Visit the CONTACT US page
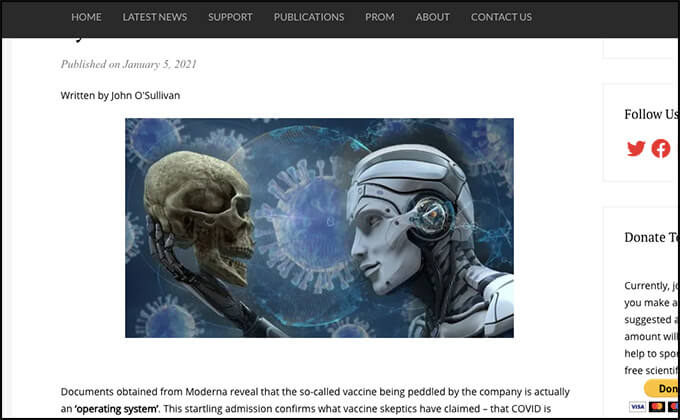 point(501,17)
